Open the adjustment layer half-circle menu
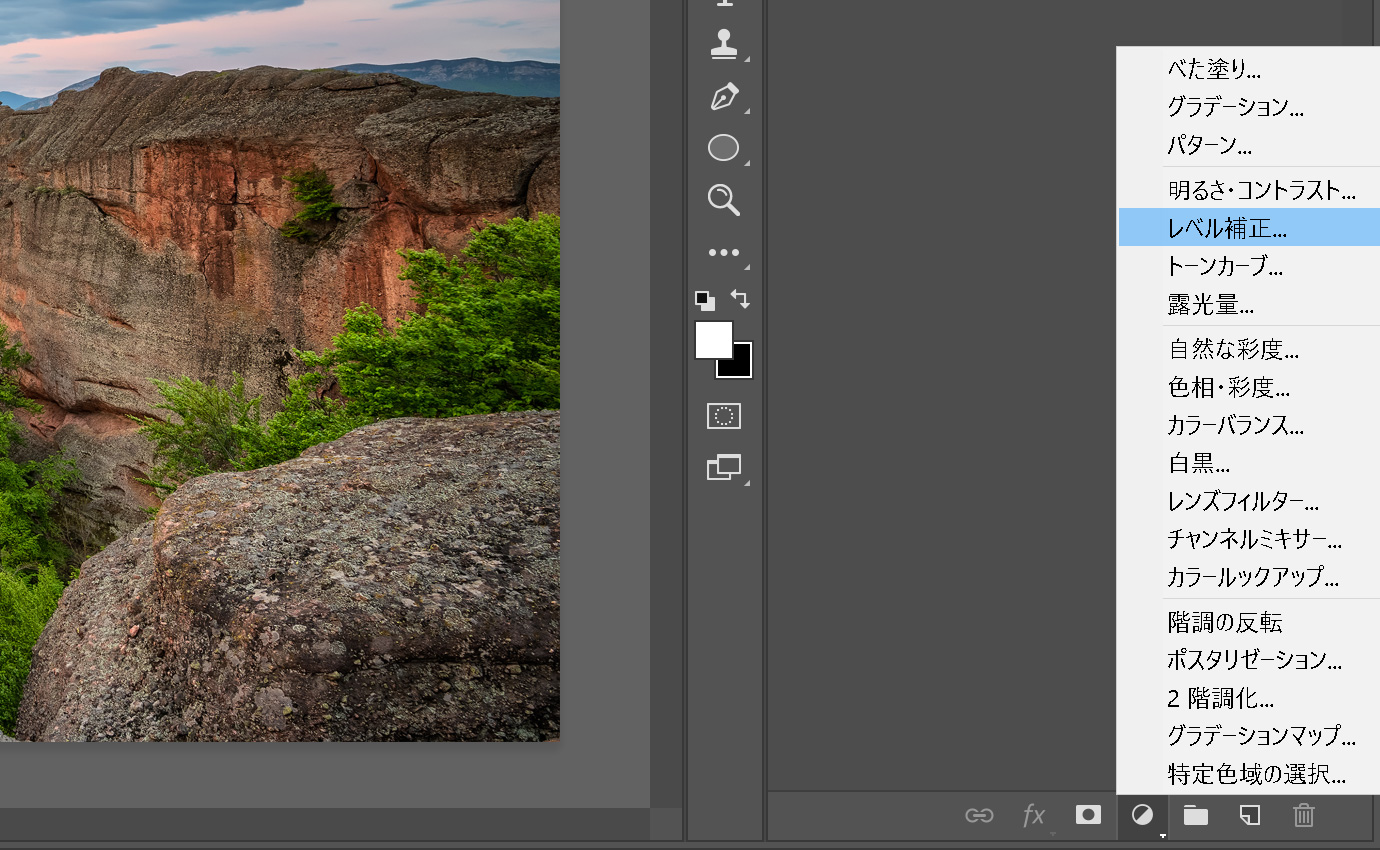Viewport: 1380px width, 850px height. pos(1142,815)
